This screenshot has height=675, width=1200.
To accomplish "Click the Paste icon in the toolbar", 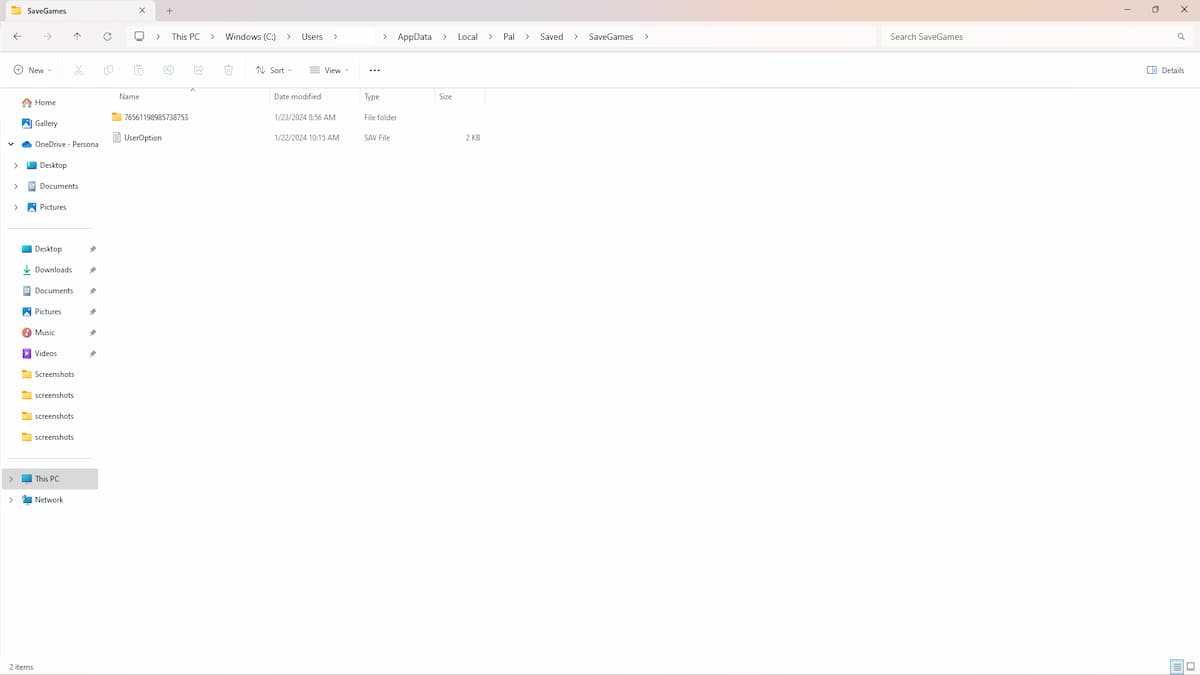I will click(x=138, y=70).
